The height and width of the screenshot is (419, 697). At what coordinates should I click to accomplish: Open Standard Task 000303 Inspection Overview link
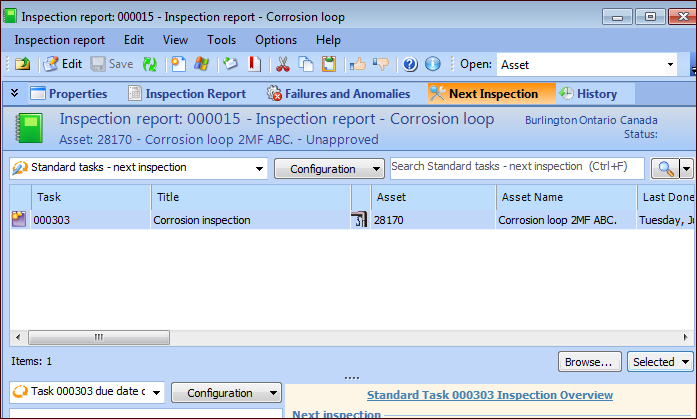(x=489, y=395)
